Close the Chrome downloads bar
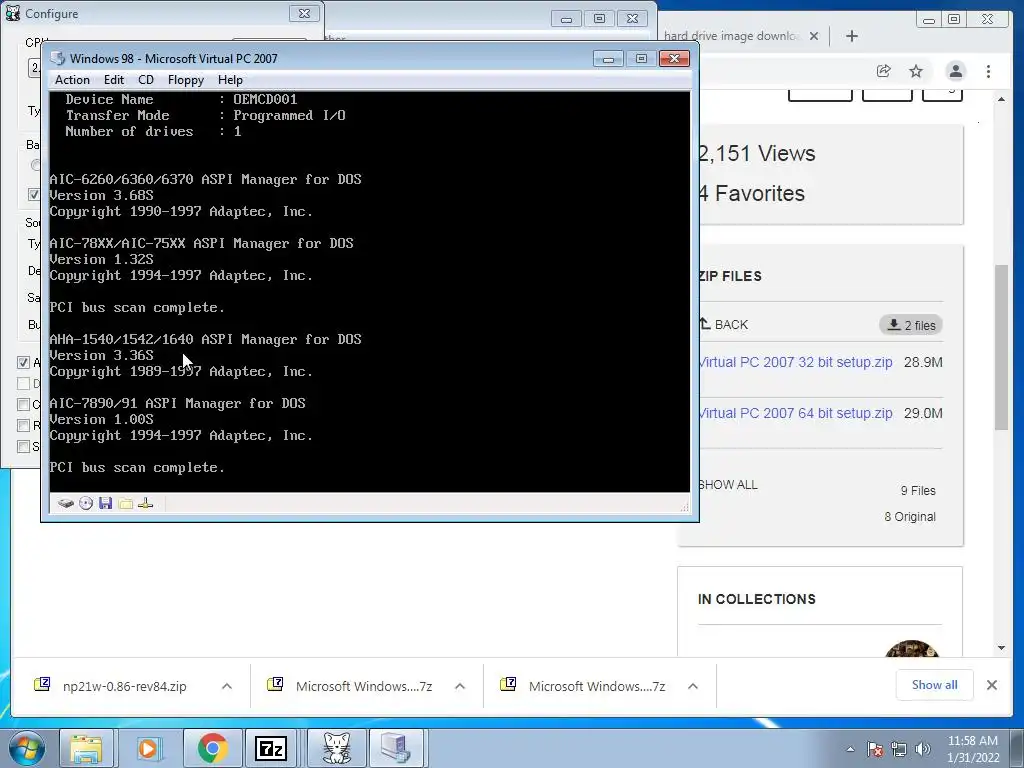 pos(991,685)
